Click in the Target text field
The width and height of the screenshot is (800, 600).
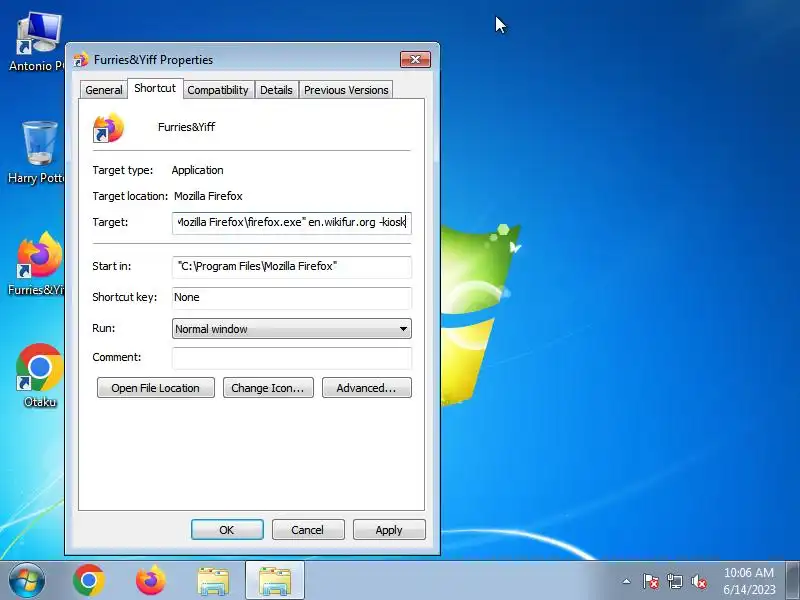click(292, 223)
